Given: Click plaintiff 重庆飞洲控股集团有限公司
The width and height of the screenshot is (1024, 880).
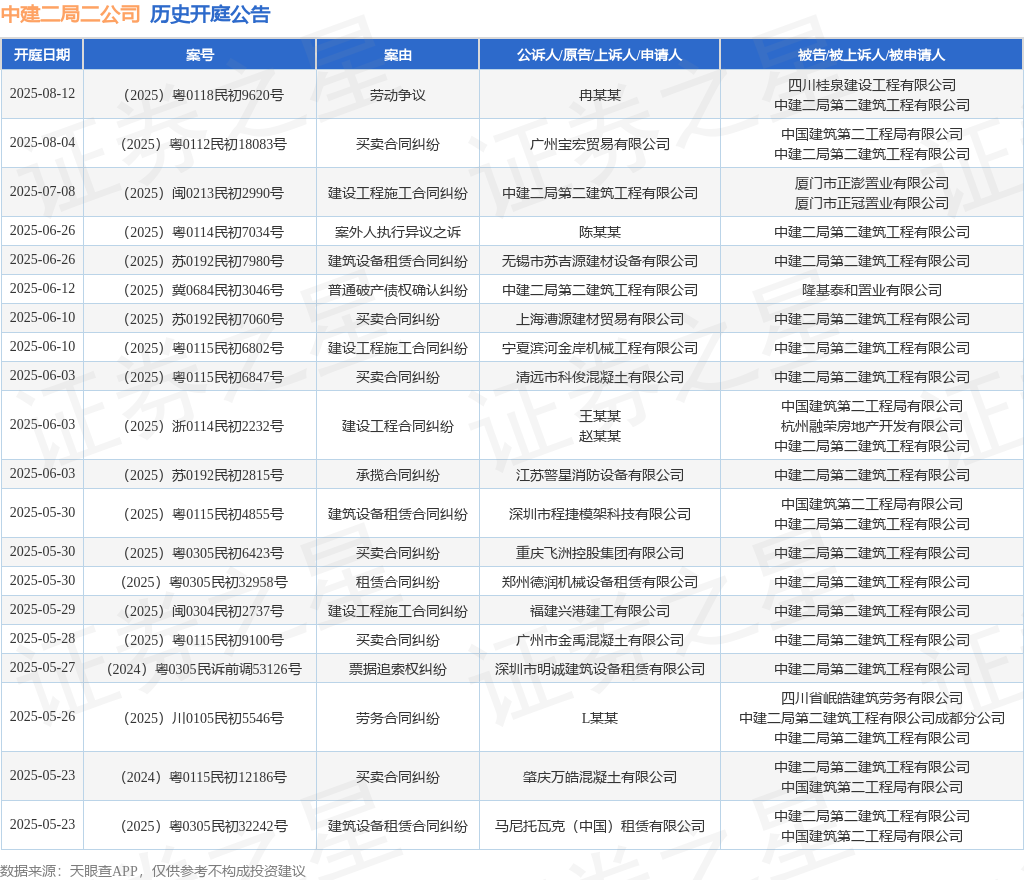Looking at the screenshot, I should point(600,554).
